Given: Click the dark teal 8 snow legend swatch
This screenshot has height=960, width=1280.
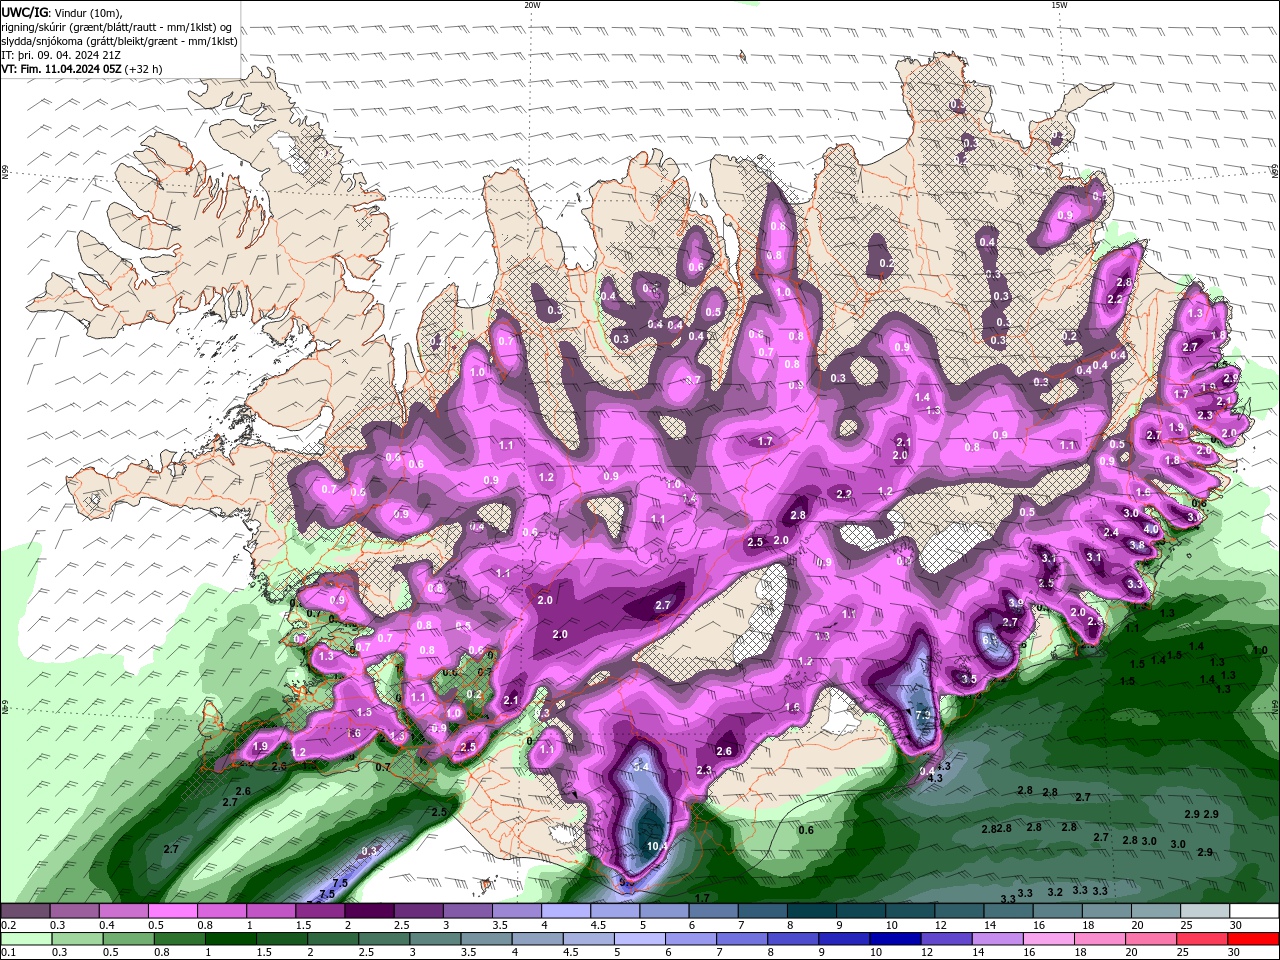Looking at the screenshot, I should click(x=812, y=911).
